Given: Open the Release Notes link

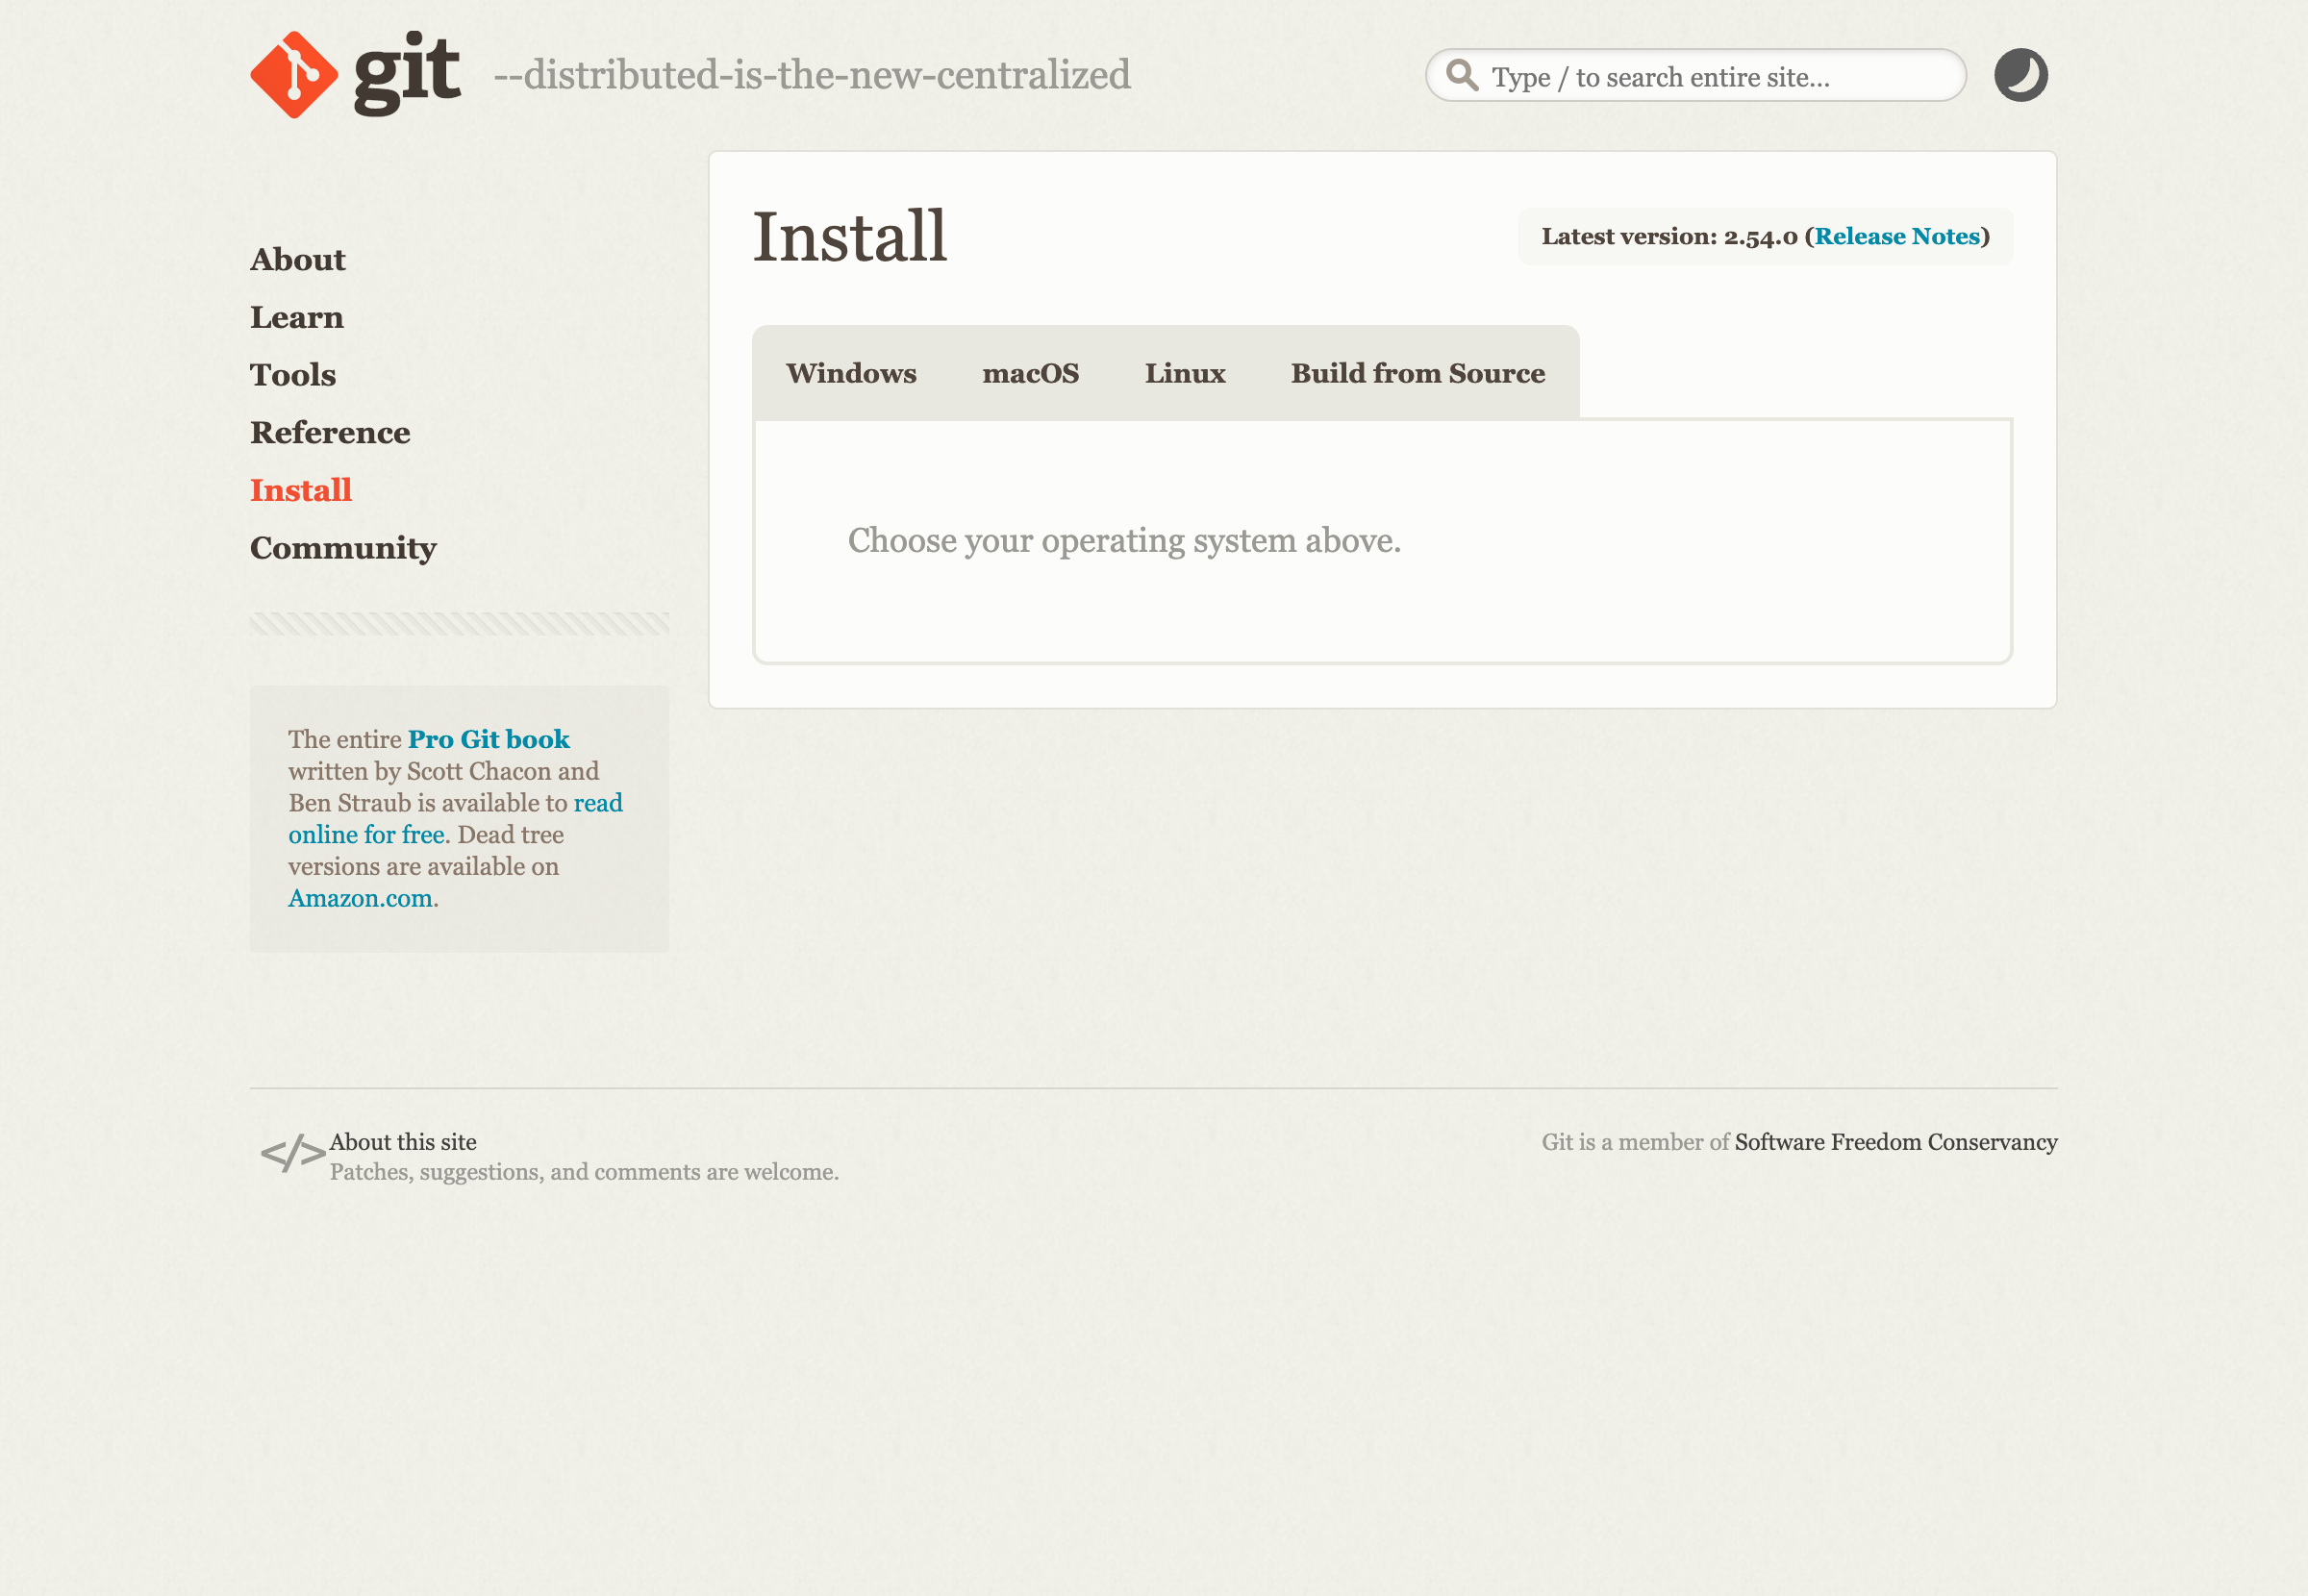Looking at the screenshot, I should coord(1897,237).
